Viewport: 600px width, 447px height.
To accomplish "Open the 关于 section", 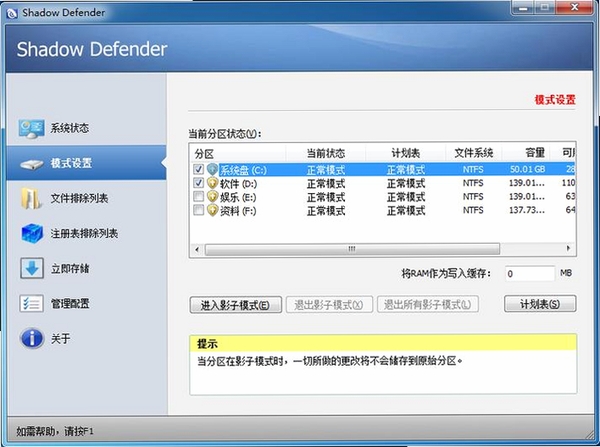I will [86, 339].
